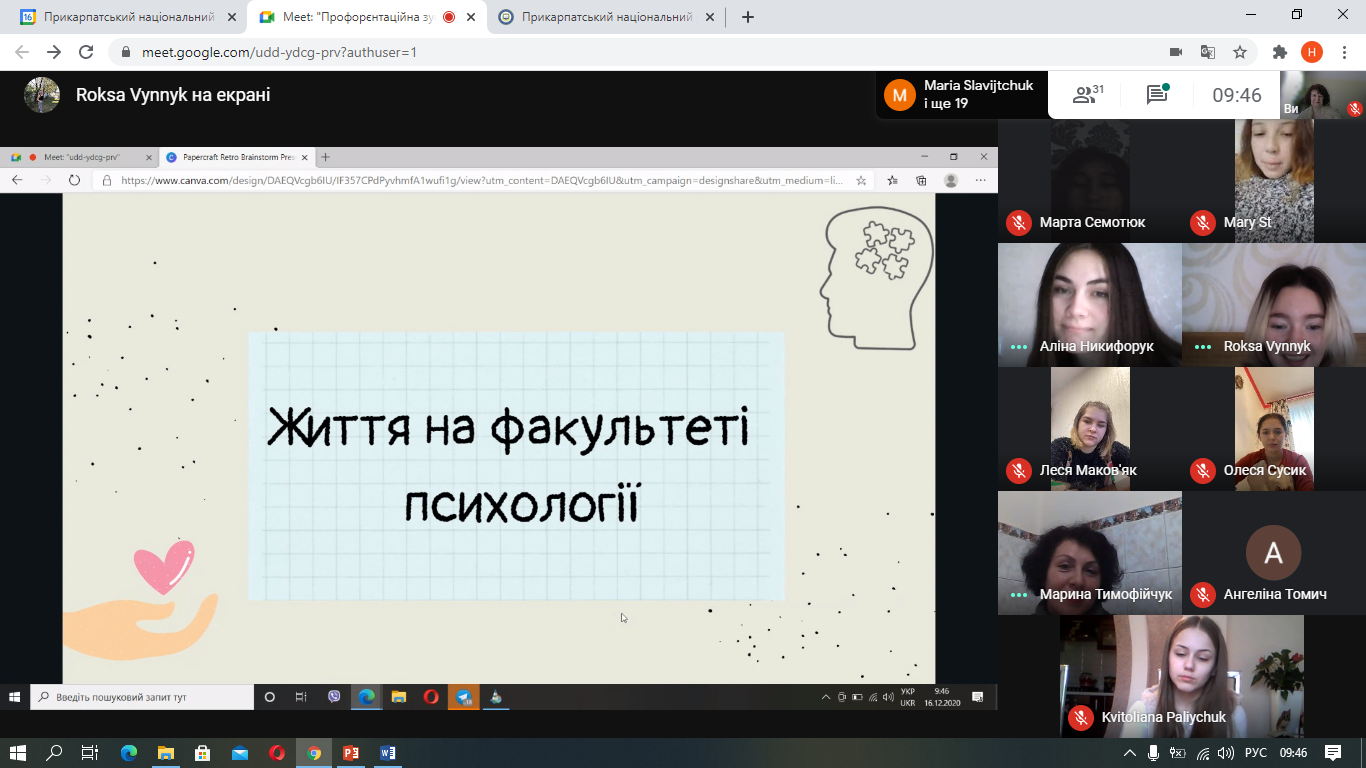Show hidden system tray icons
This screenshot has height=768, width=1366.
pyautogui.click(x=1129, y=753)
